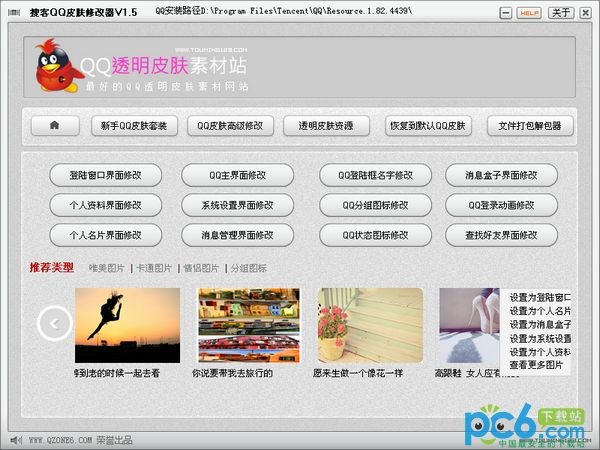Open 透明皮肤资源 section

(326, 126)
